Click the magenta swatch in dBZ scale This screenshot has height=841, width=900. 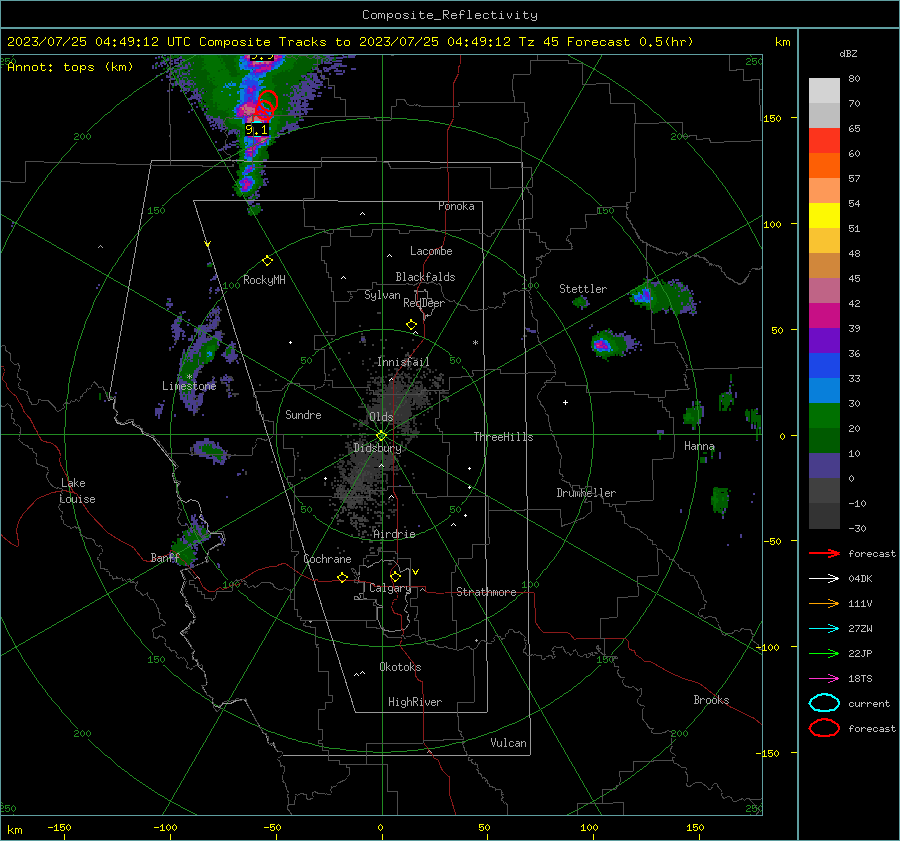(824, 315)
